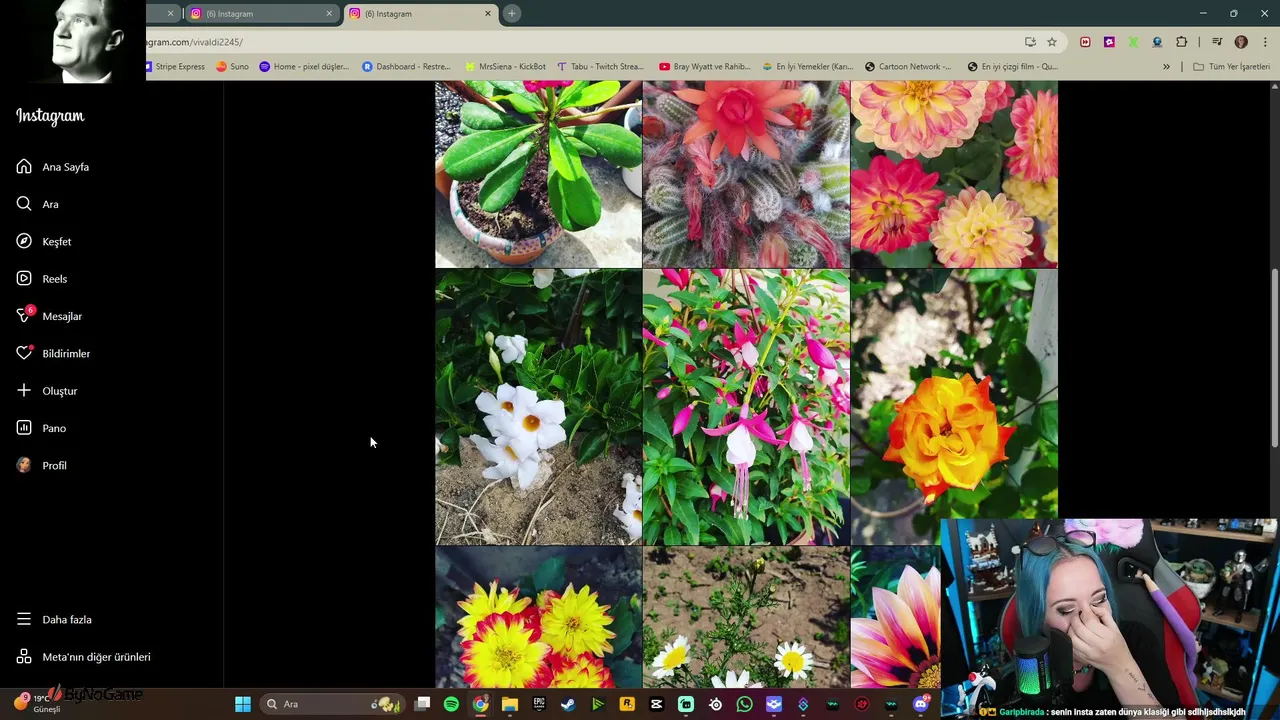Open MrsSiena - KickBot bookmark
Image resolution: width=1280 pixels, height=720 pixels.
505,67
